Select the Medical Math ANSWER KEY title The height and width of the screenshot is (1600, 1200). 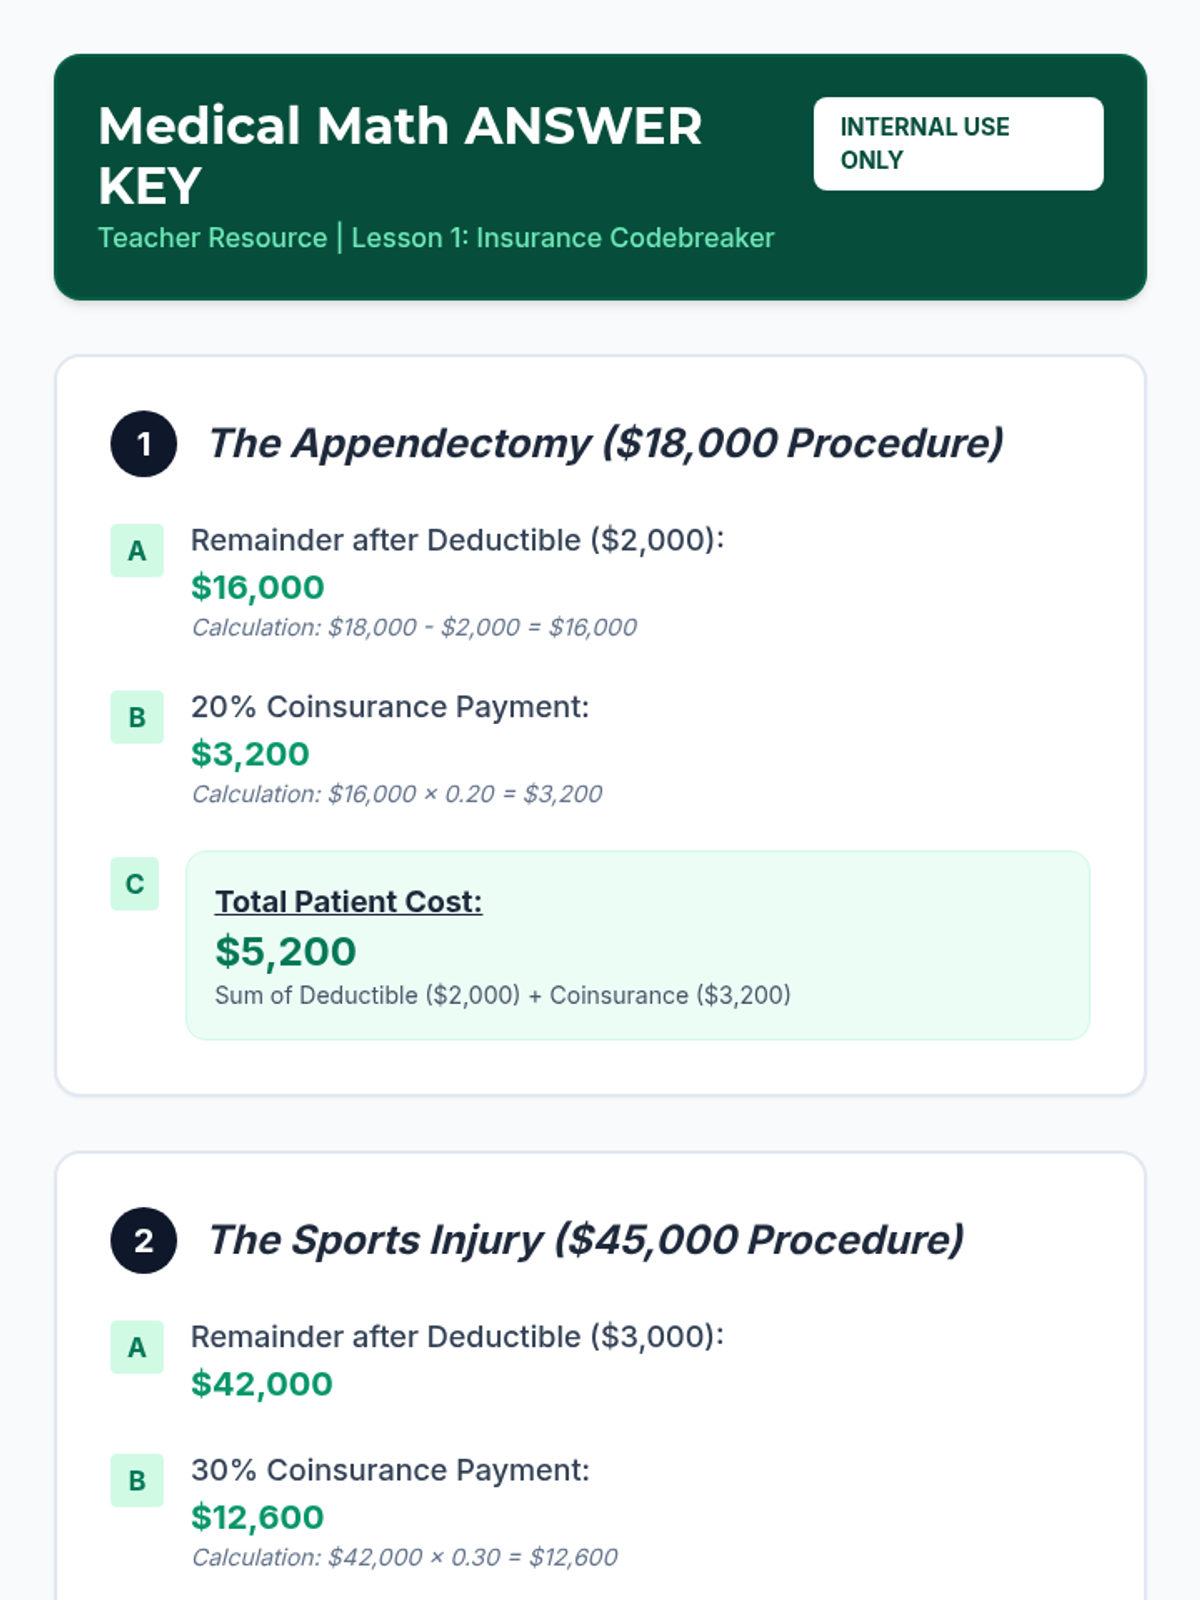tap(400, 155)
